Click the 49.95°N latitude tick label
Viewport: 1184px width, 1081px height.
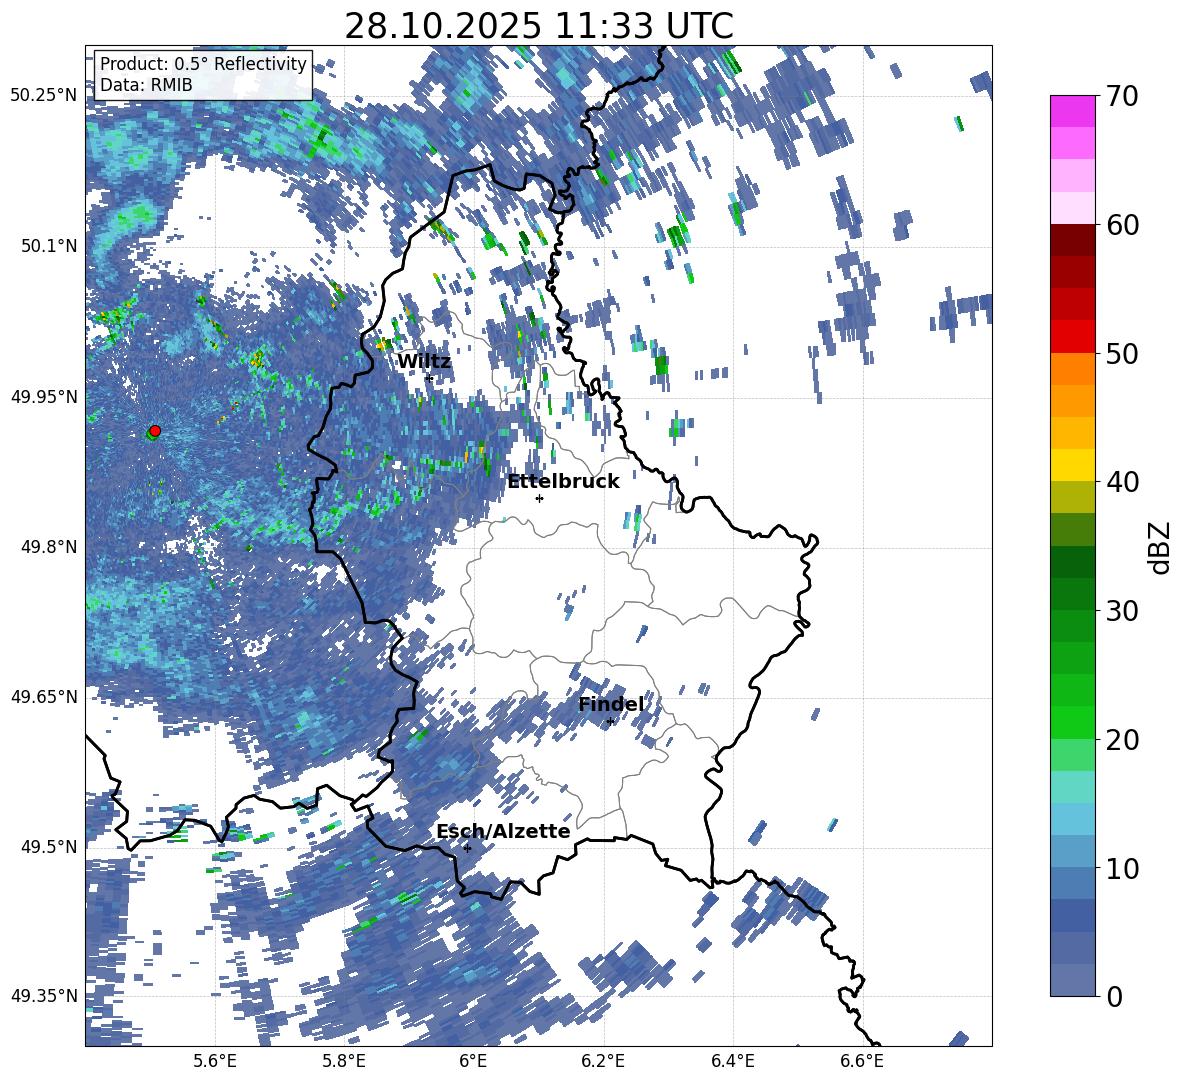click(x=44, y=397)
